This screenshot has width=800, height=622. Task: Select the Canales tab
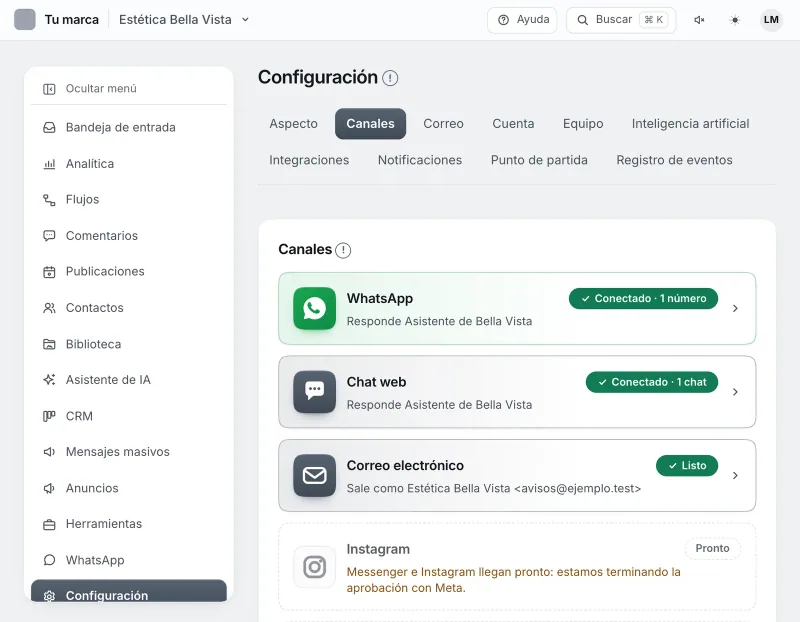370,124
